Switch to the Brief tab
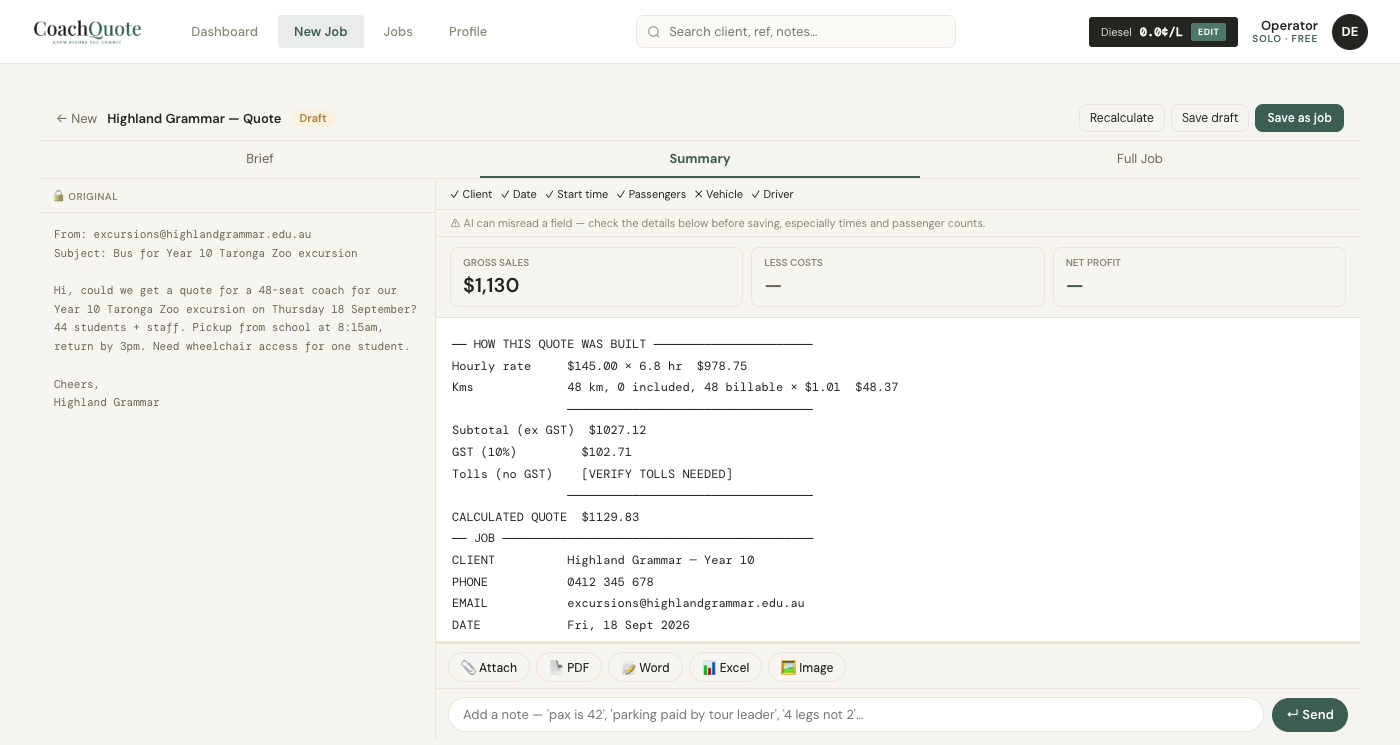Screen dimensions: 1400x745 tap(260, 158)
